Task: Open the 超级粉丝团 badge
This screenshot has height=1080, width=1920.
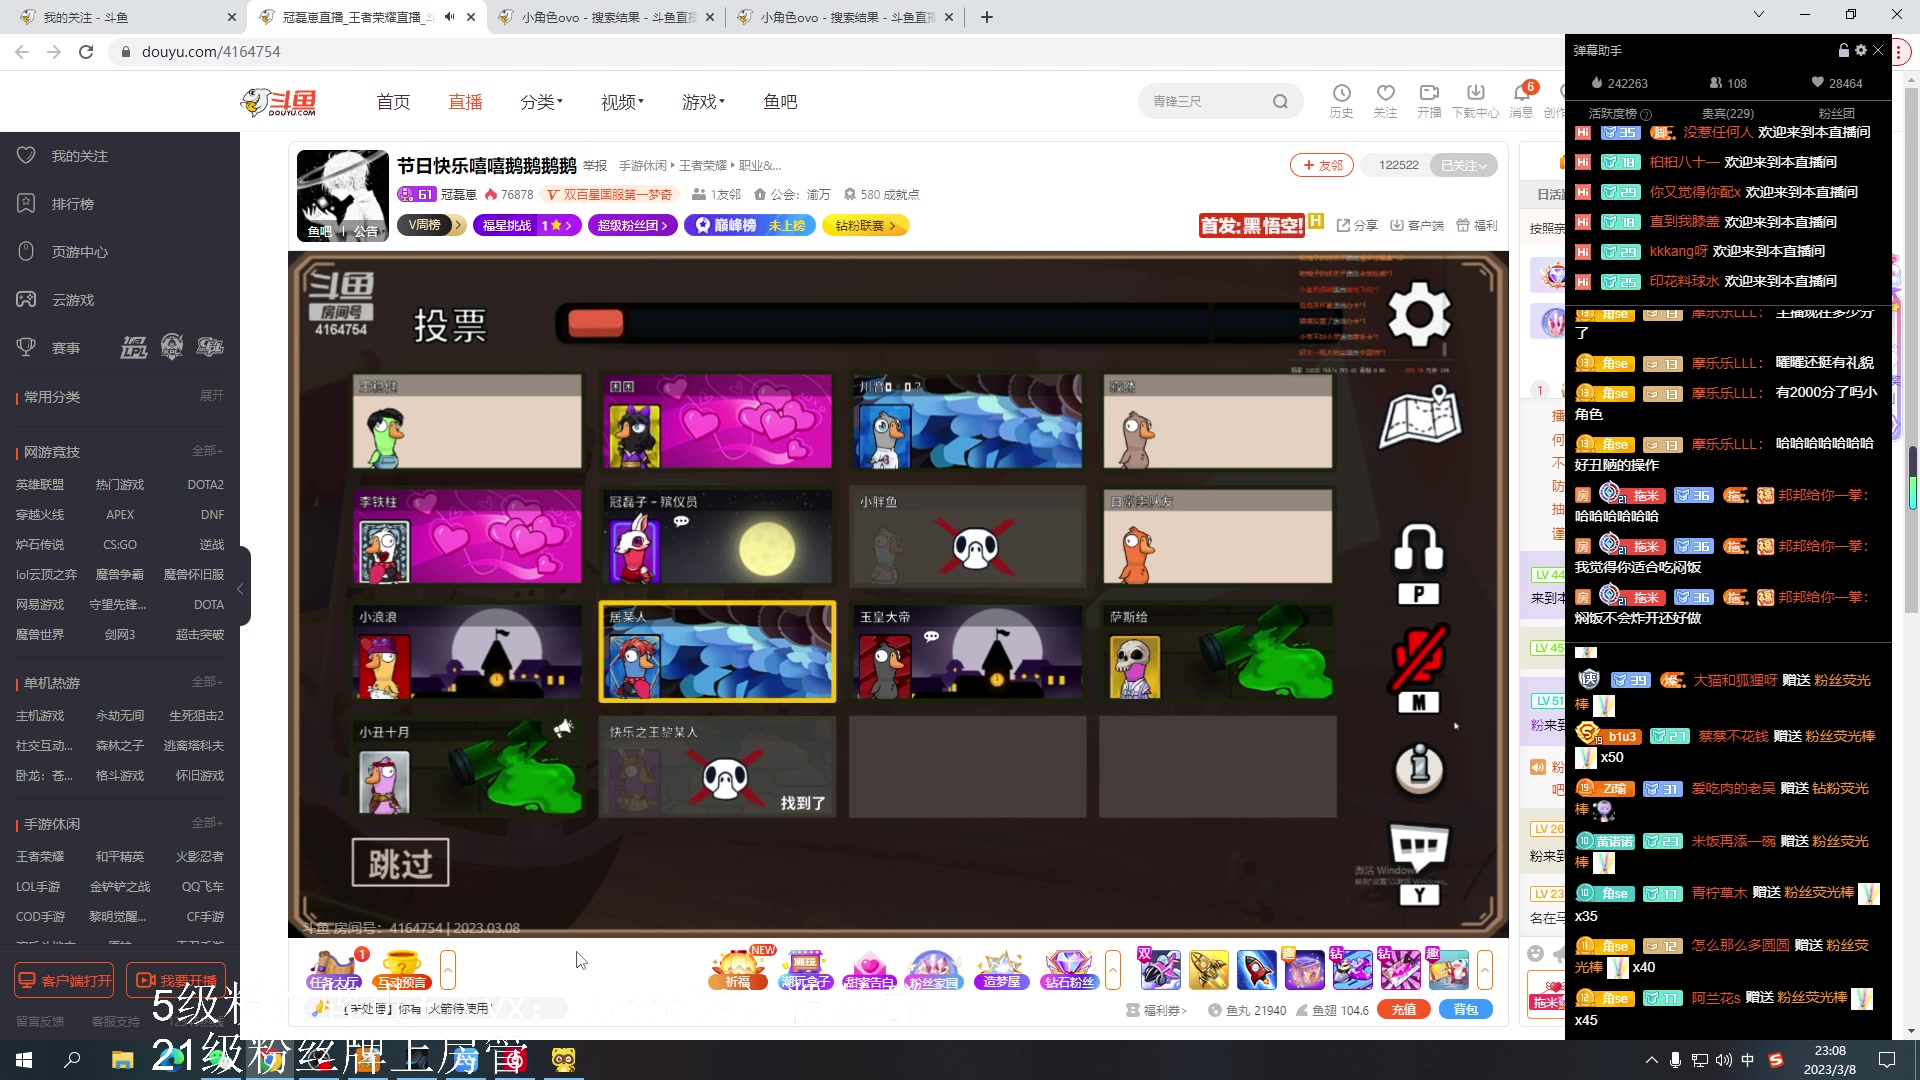Action: point(632,226)
